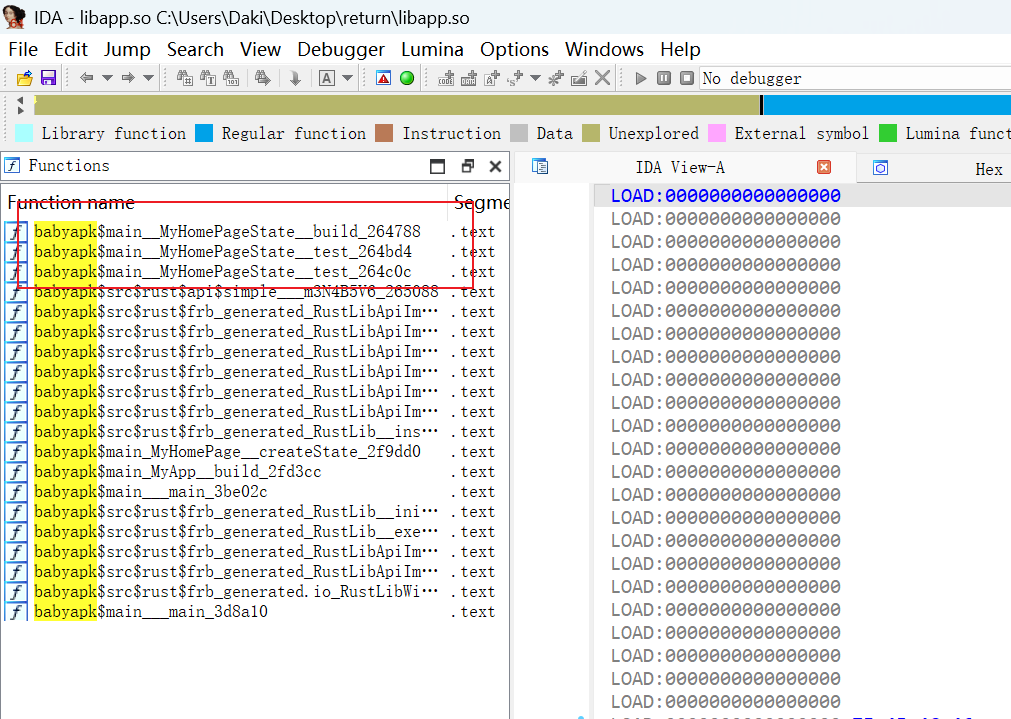
Task: Start the debugger with the play icon
Action: (641, 79)
